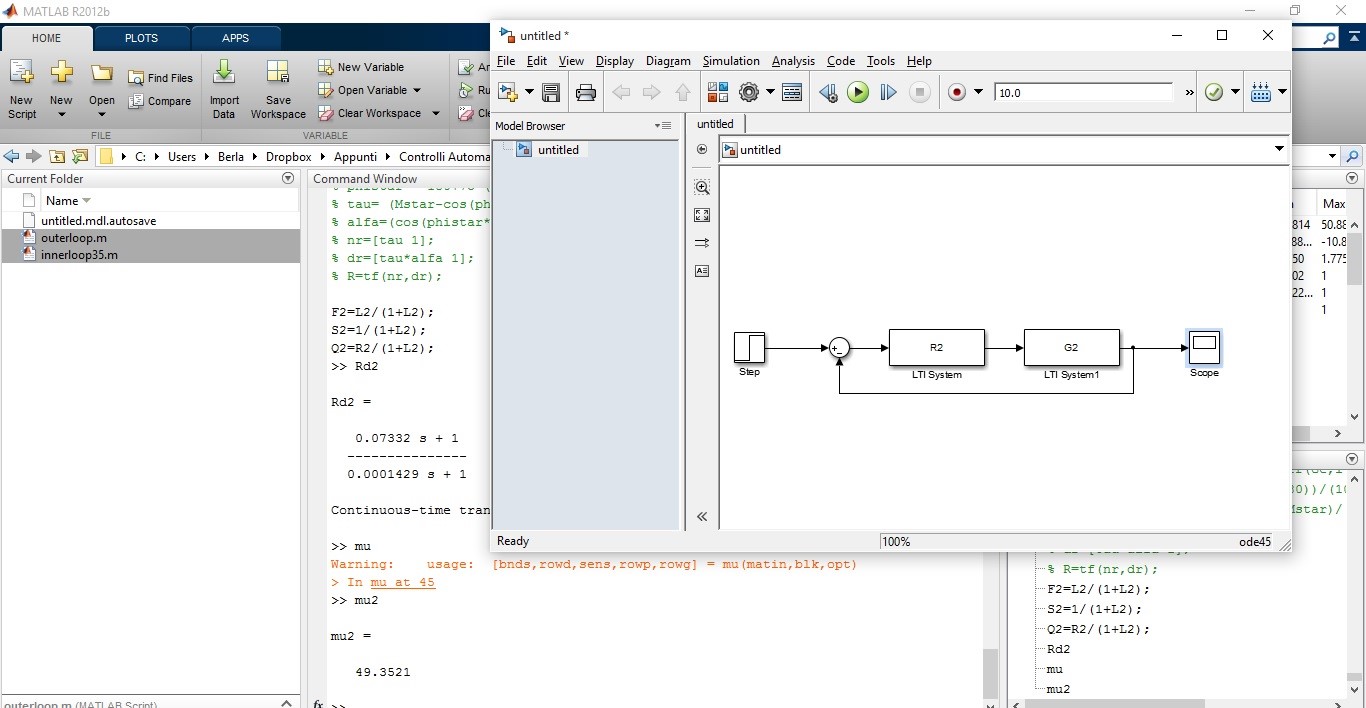
Task: Click the Fit to View icon
Action: click(x=702, y=215)
